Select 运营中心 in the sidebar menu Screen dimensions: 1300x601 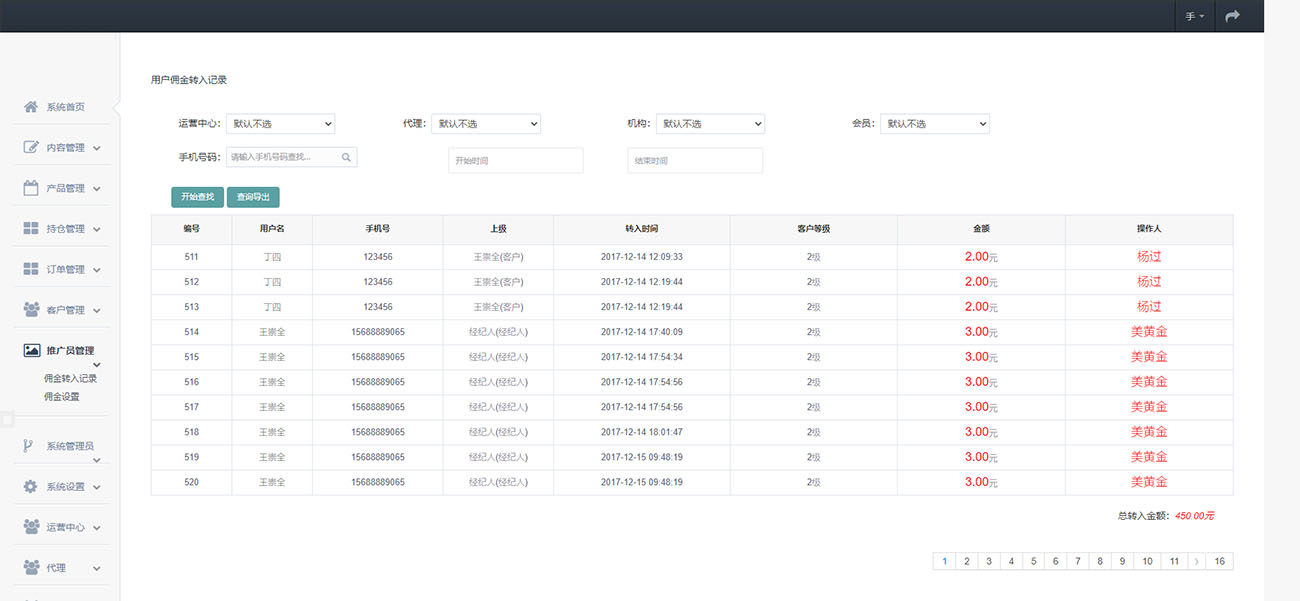tap(66, 527)
